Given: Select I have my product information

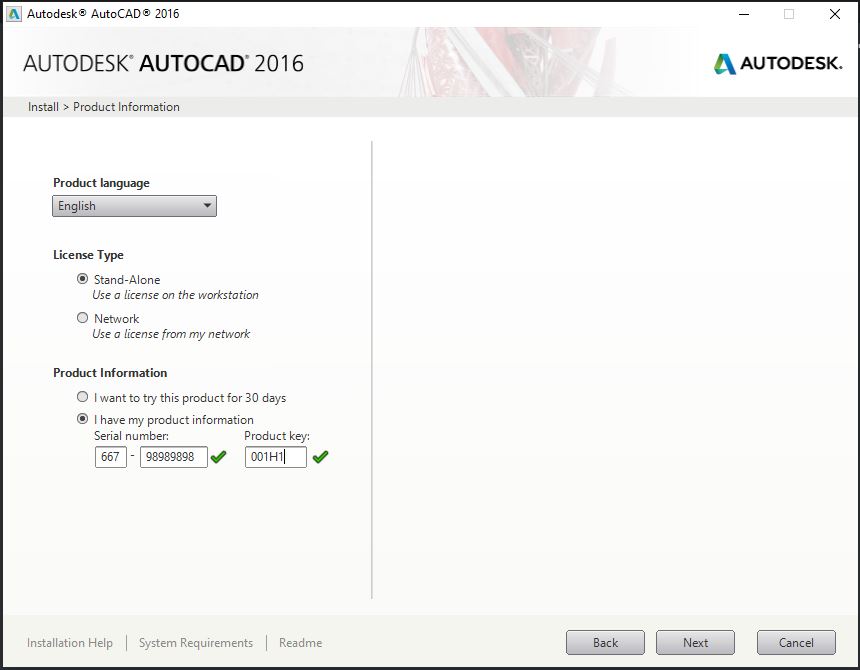Looking at the screenshot, I should tap(82, 419).
